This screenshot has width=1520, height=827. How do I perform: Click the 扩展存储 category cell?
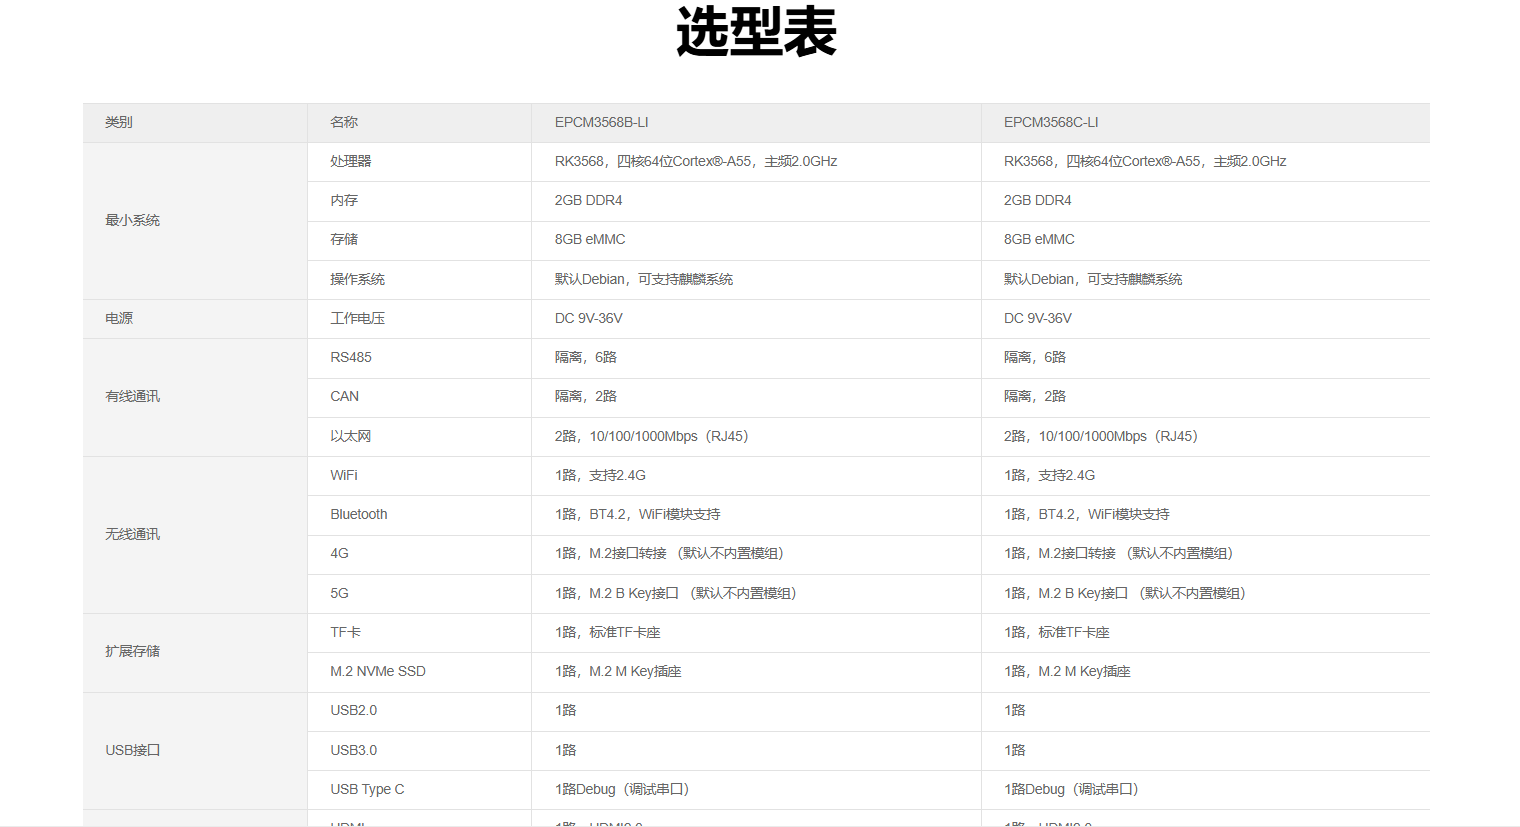click(132, 651)
